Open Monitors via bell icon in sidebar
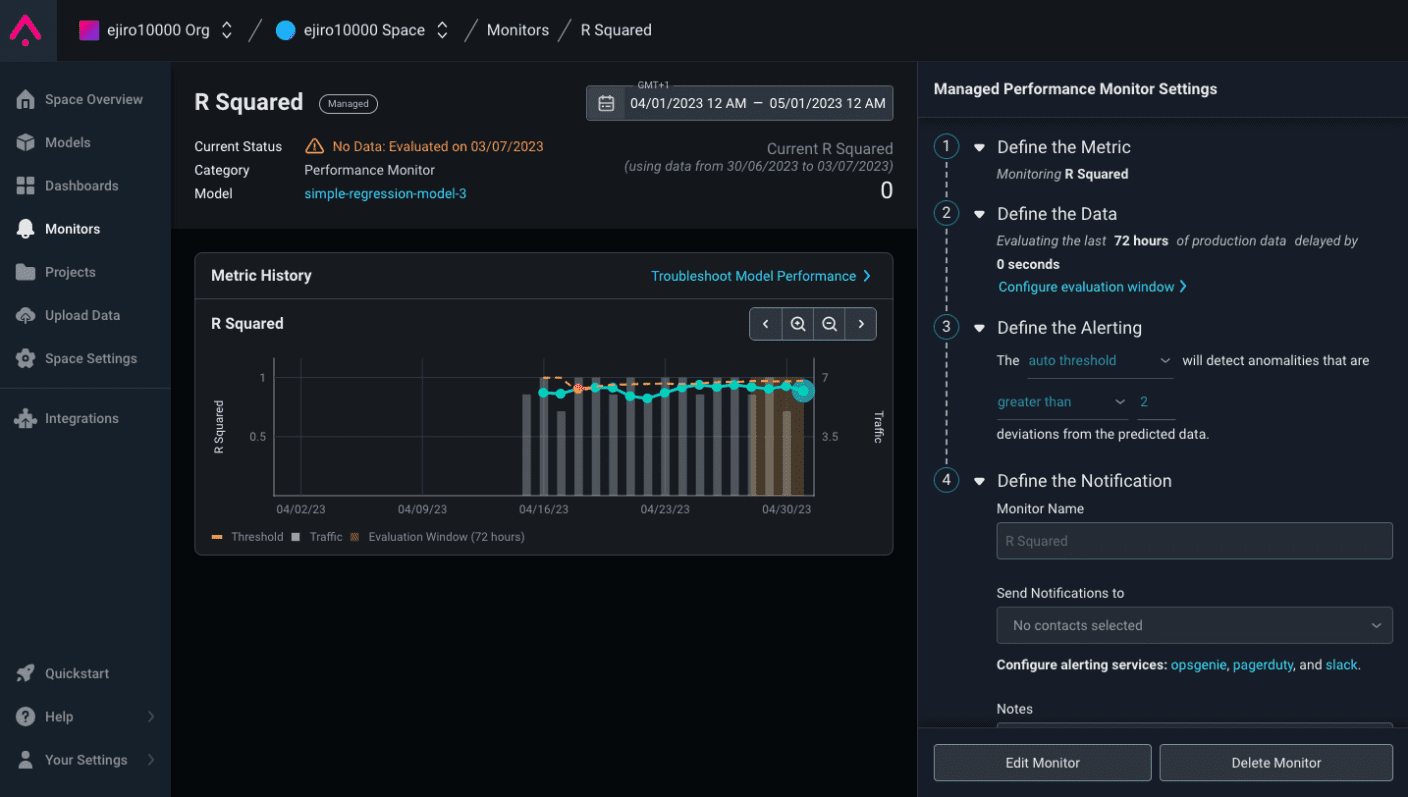 (26, 229)
